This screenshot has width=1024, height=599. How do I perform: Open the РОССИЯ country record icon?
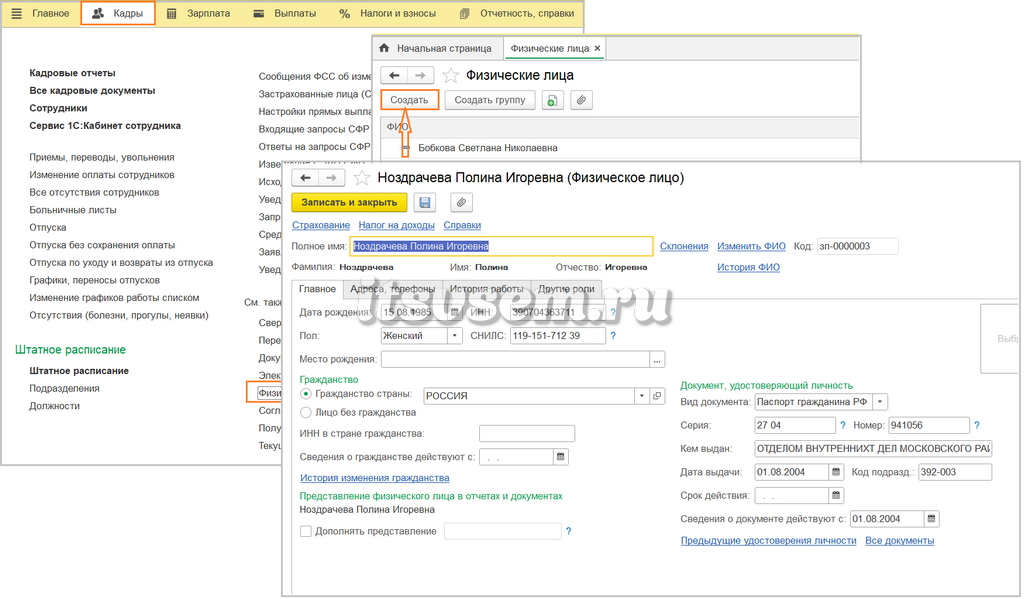click(657, 396)
